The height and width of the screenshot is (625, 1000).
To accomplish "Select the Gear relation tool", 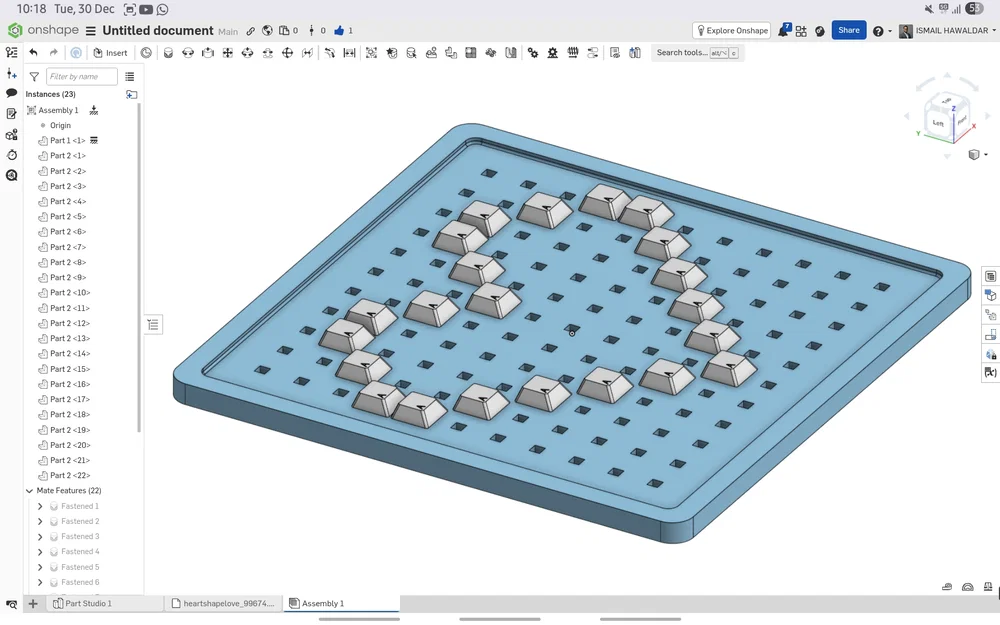I will coord(533,53).
